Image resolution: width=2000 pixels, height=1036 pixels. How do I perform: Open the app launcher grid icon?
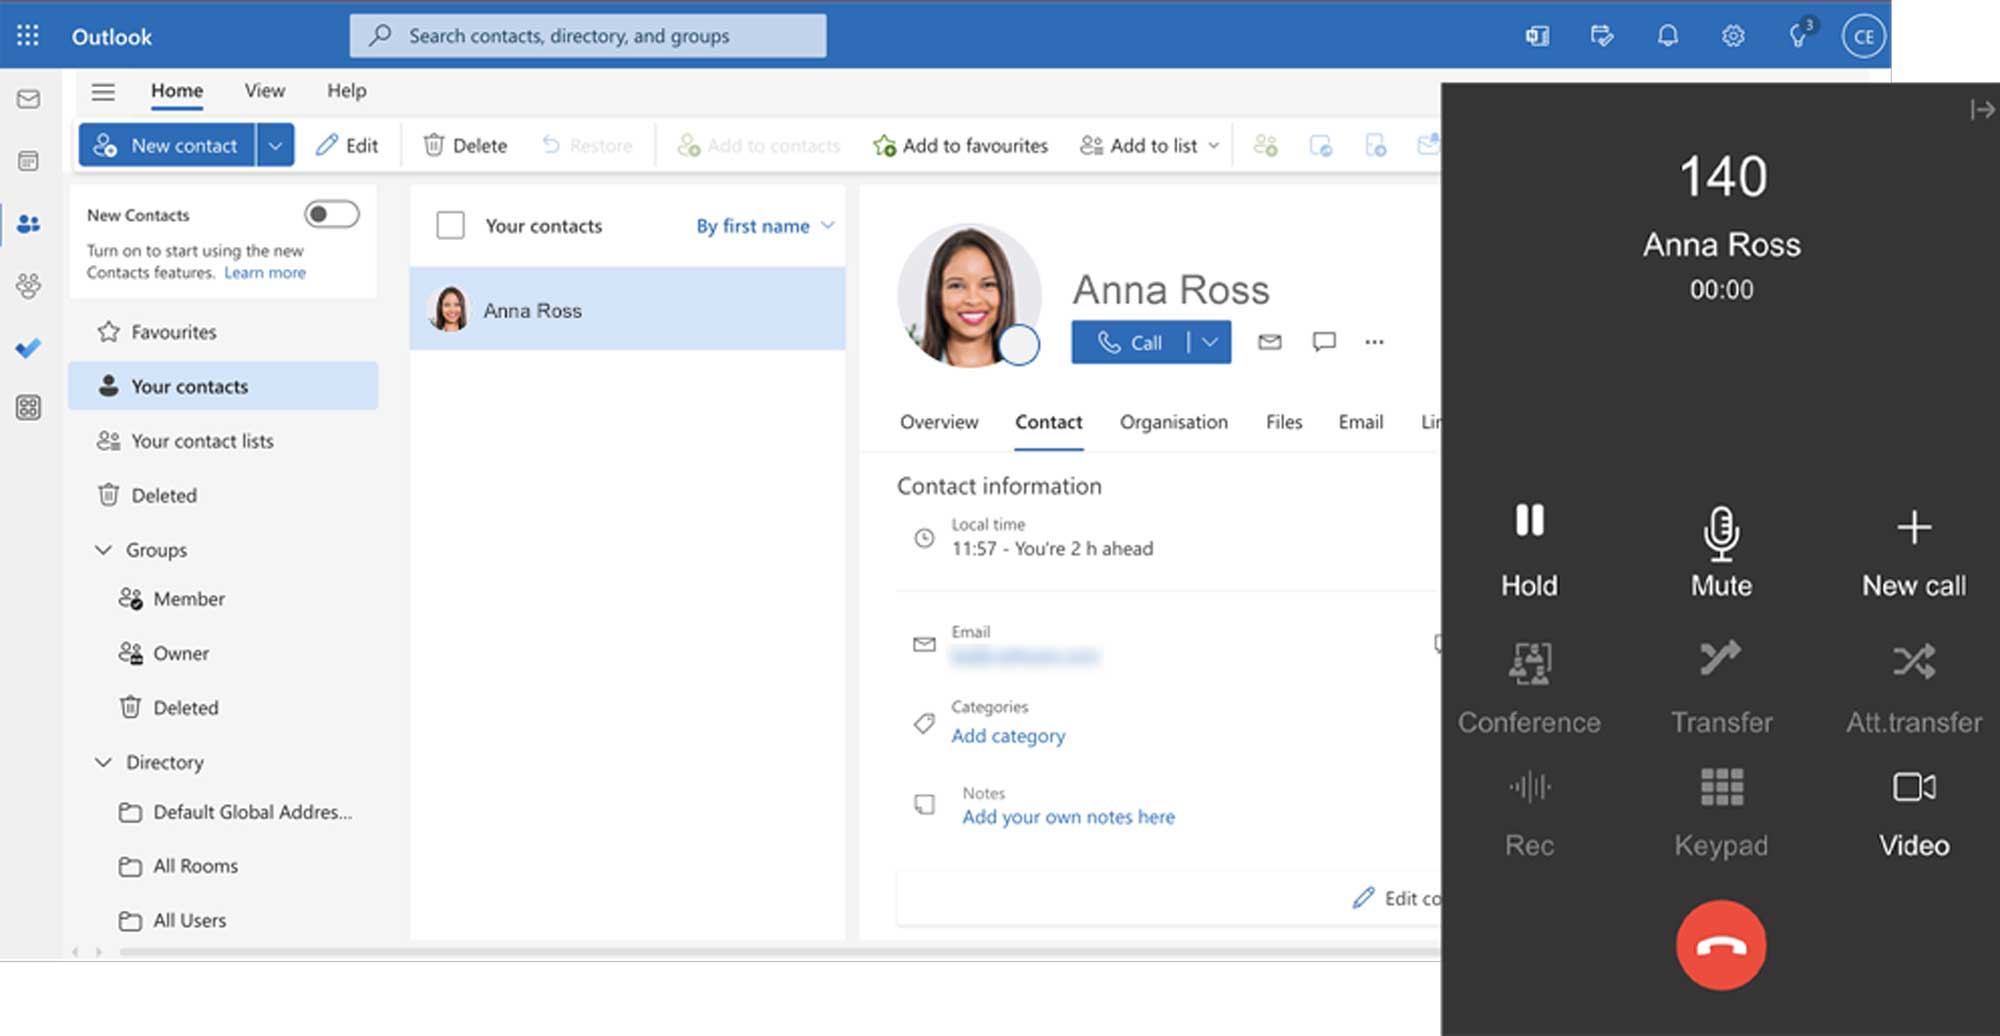[28, 36]
